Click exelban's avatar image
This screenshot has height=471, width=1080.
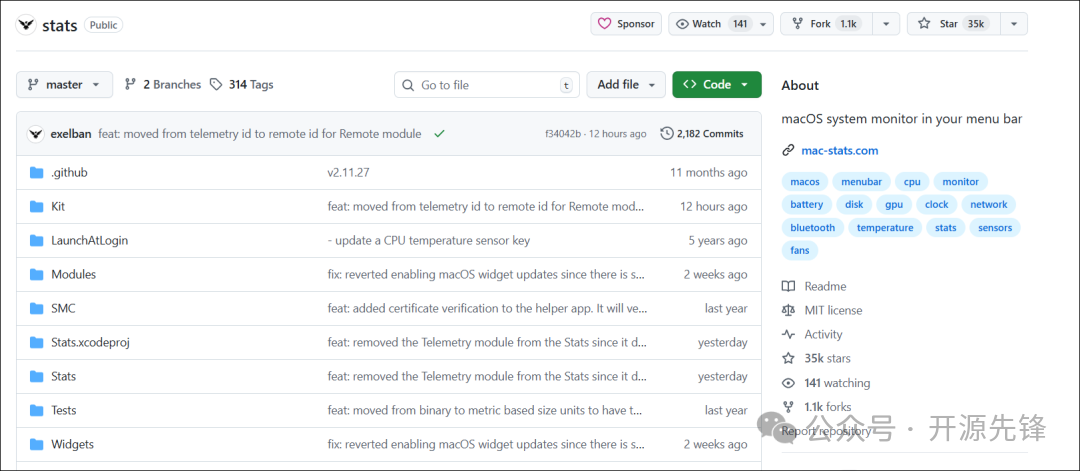(x=36, y=134)
